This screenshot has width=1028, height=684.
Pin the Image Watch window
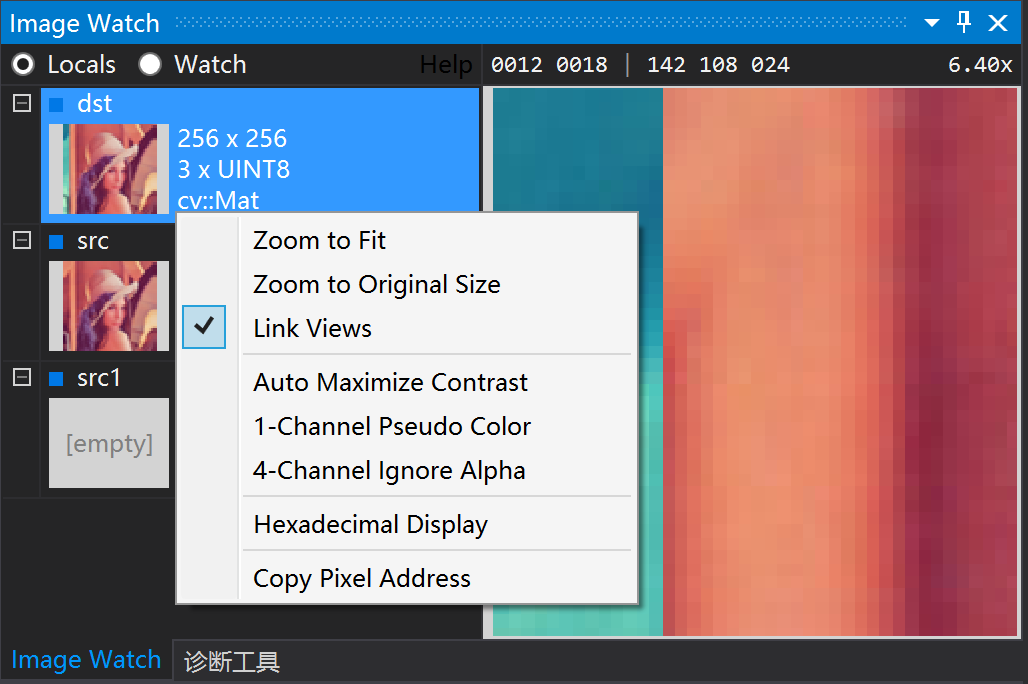pyautogui.click(x=963, y=22)
